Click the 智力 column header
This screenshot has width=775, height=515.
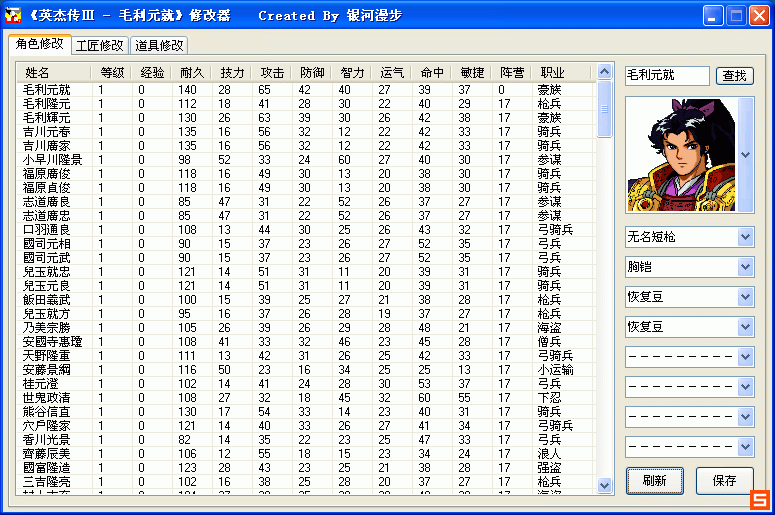pyautogui.click(x=352, y=73)
